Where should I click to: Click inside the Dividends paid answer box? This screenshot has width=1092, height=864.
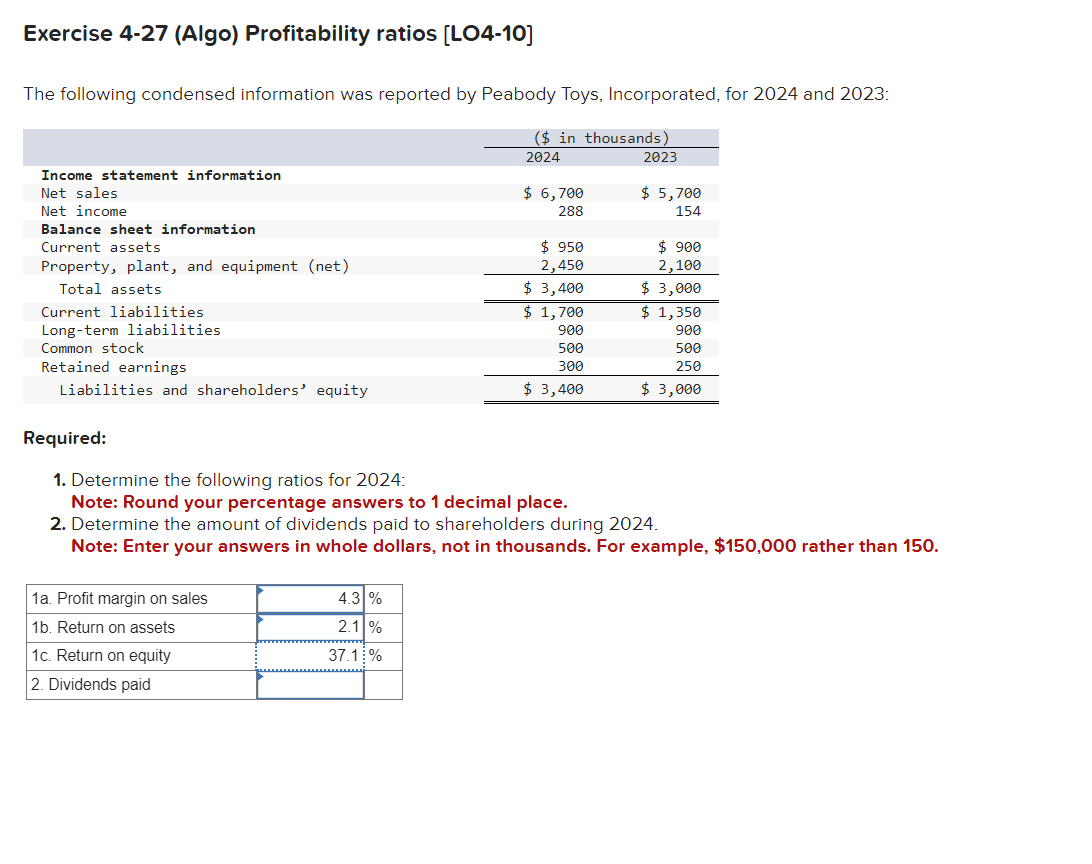[x=310, y=684]
